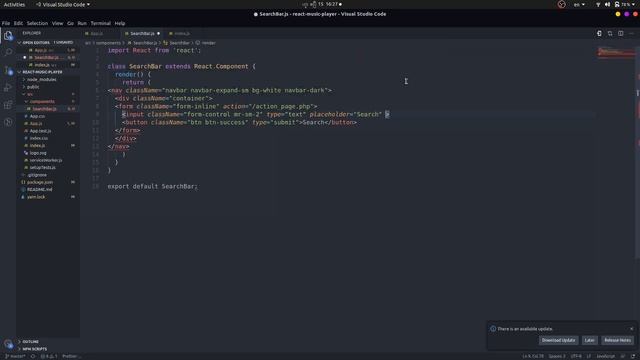640x360 pixels.
Task: Open the Run menu
Action: coord(82,23)
